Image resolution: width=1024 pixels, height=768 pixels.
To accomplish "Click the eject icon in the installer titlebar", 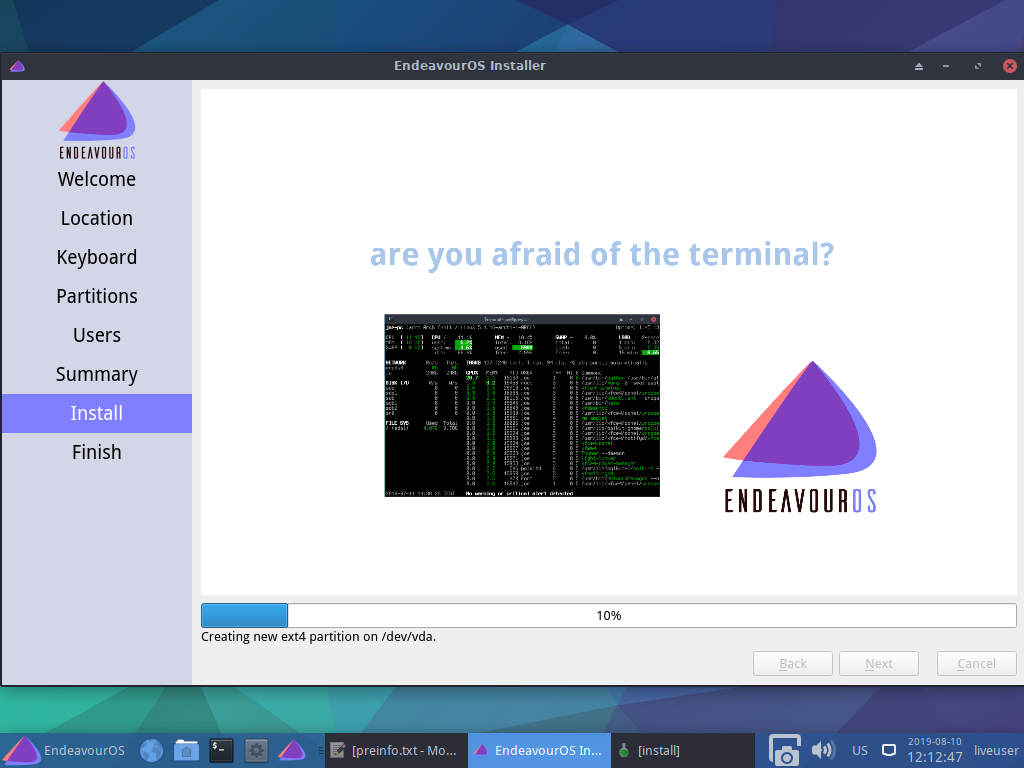I will click(x=918, y=65).
